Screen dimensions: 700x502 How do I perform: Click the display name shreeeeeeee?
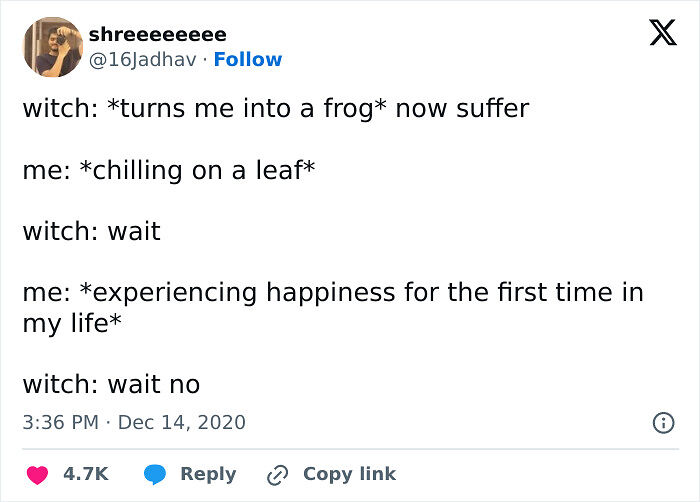pos(157,35)
